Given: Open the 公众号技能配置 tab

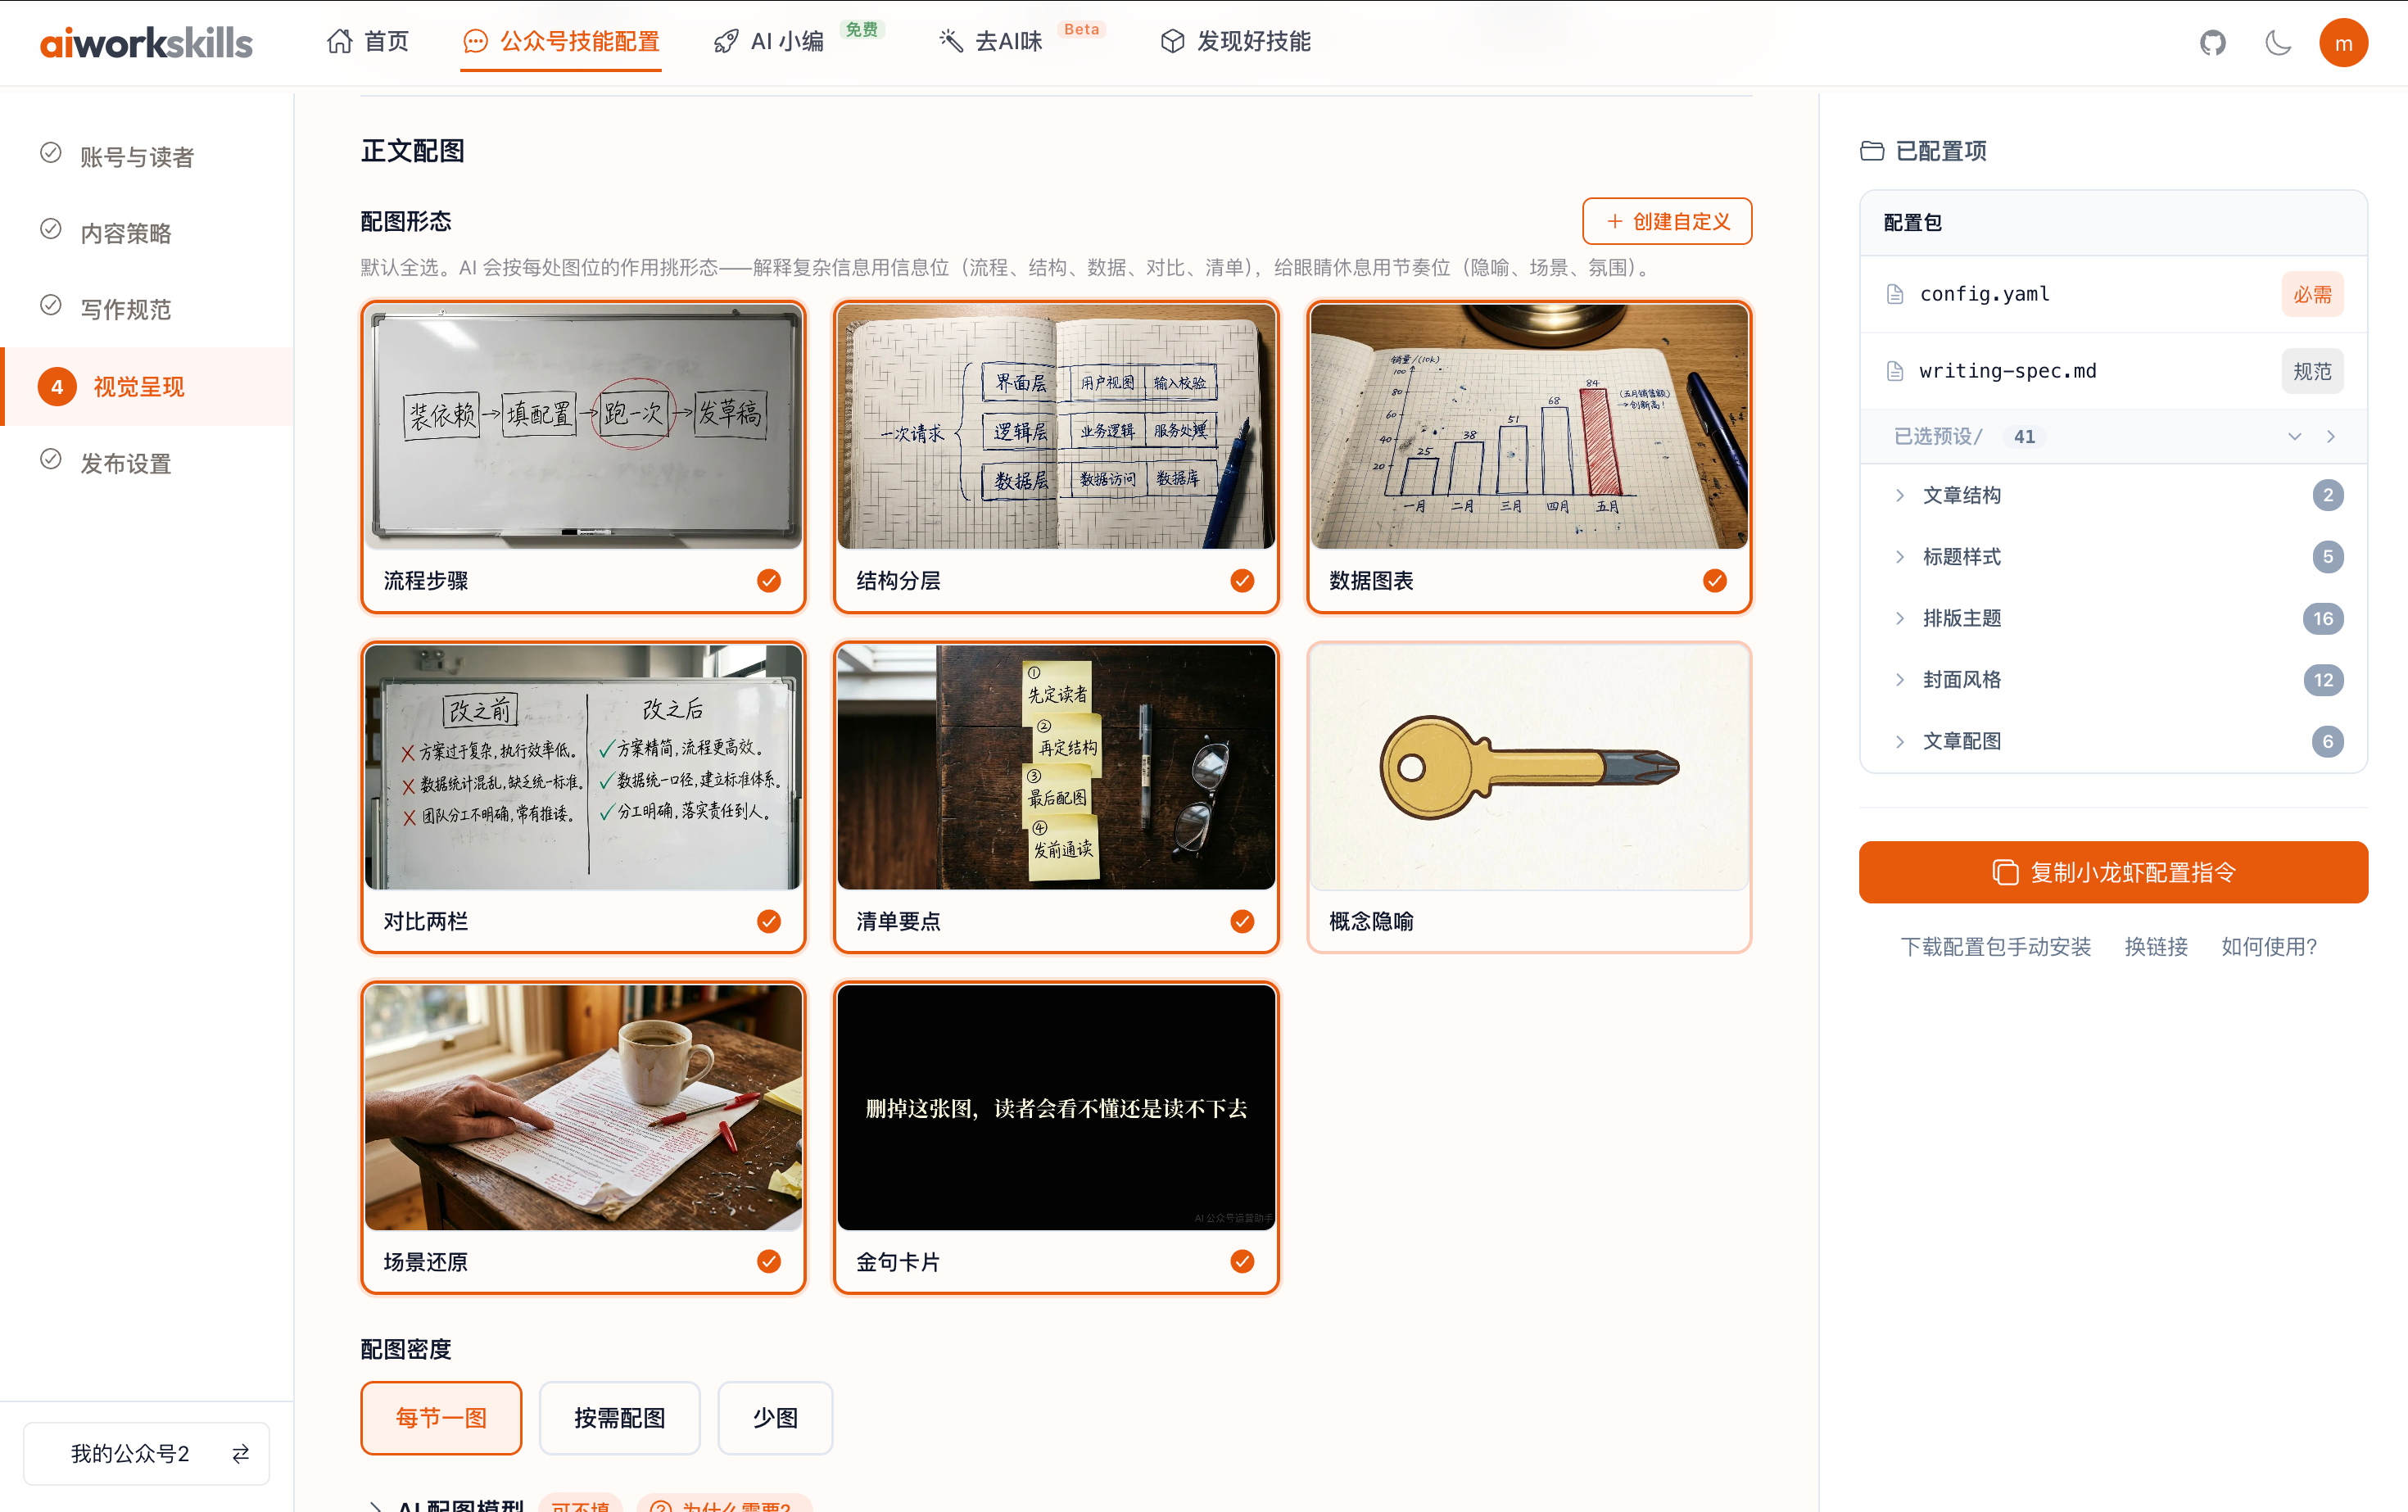Looking at the screenshot, I should [x=561, y=41].
